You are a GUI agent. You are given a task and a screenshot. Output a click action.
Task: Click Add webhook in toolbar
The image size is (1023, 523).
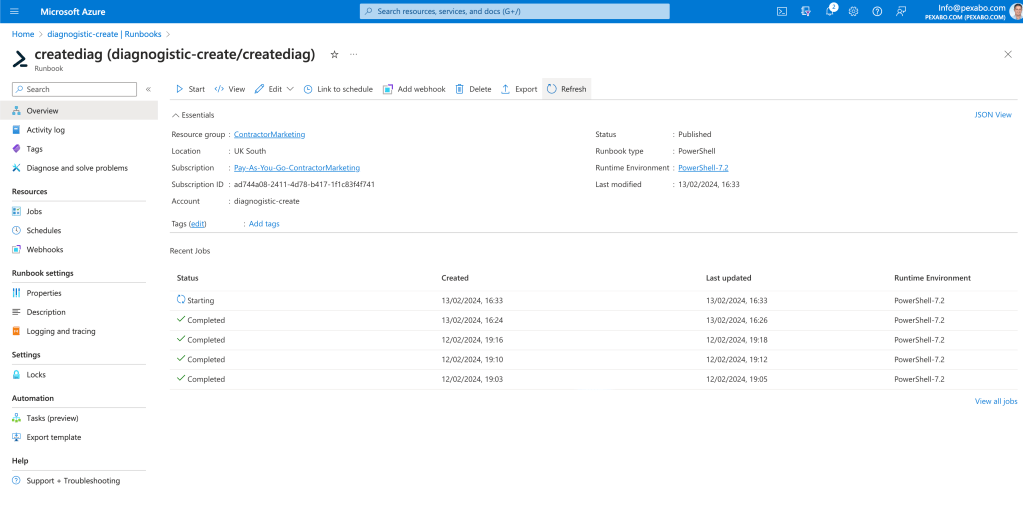point(414,89)
